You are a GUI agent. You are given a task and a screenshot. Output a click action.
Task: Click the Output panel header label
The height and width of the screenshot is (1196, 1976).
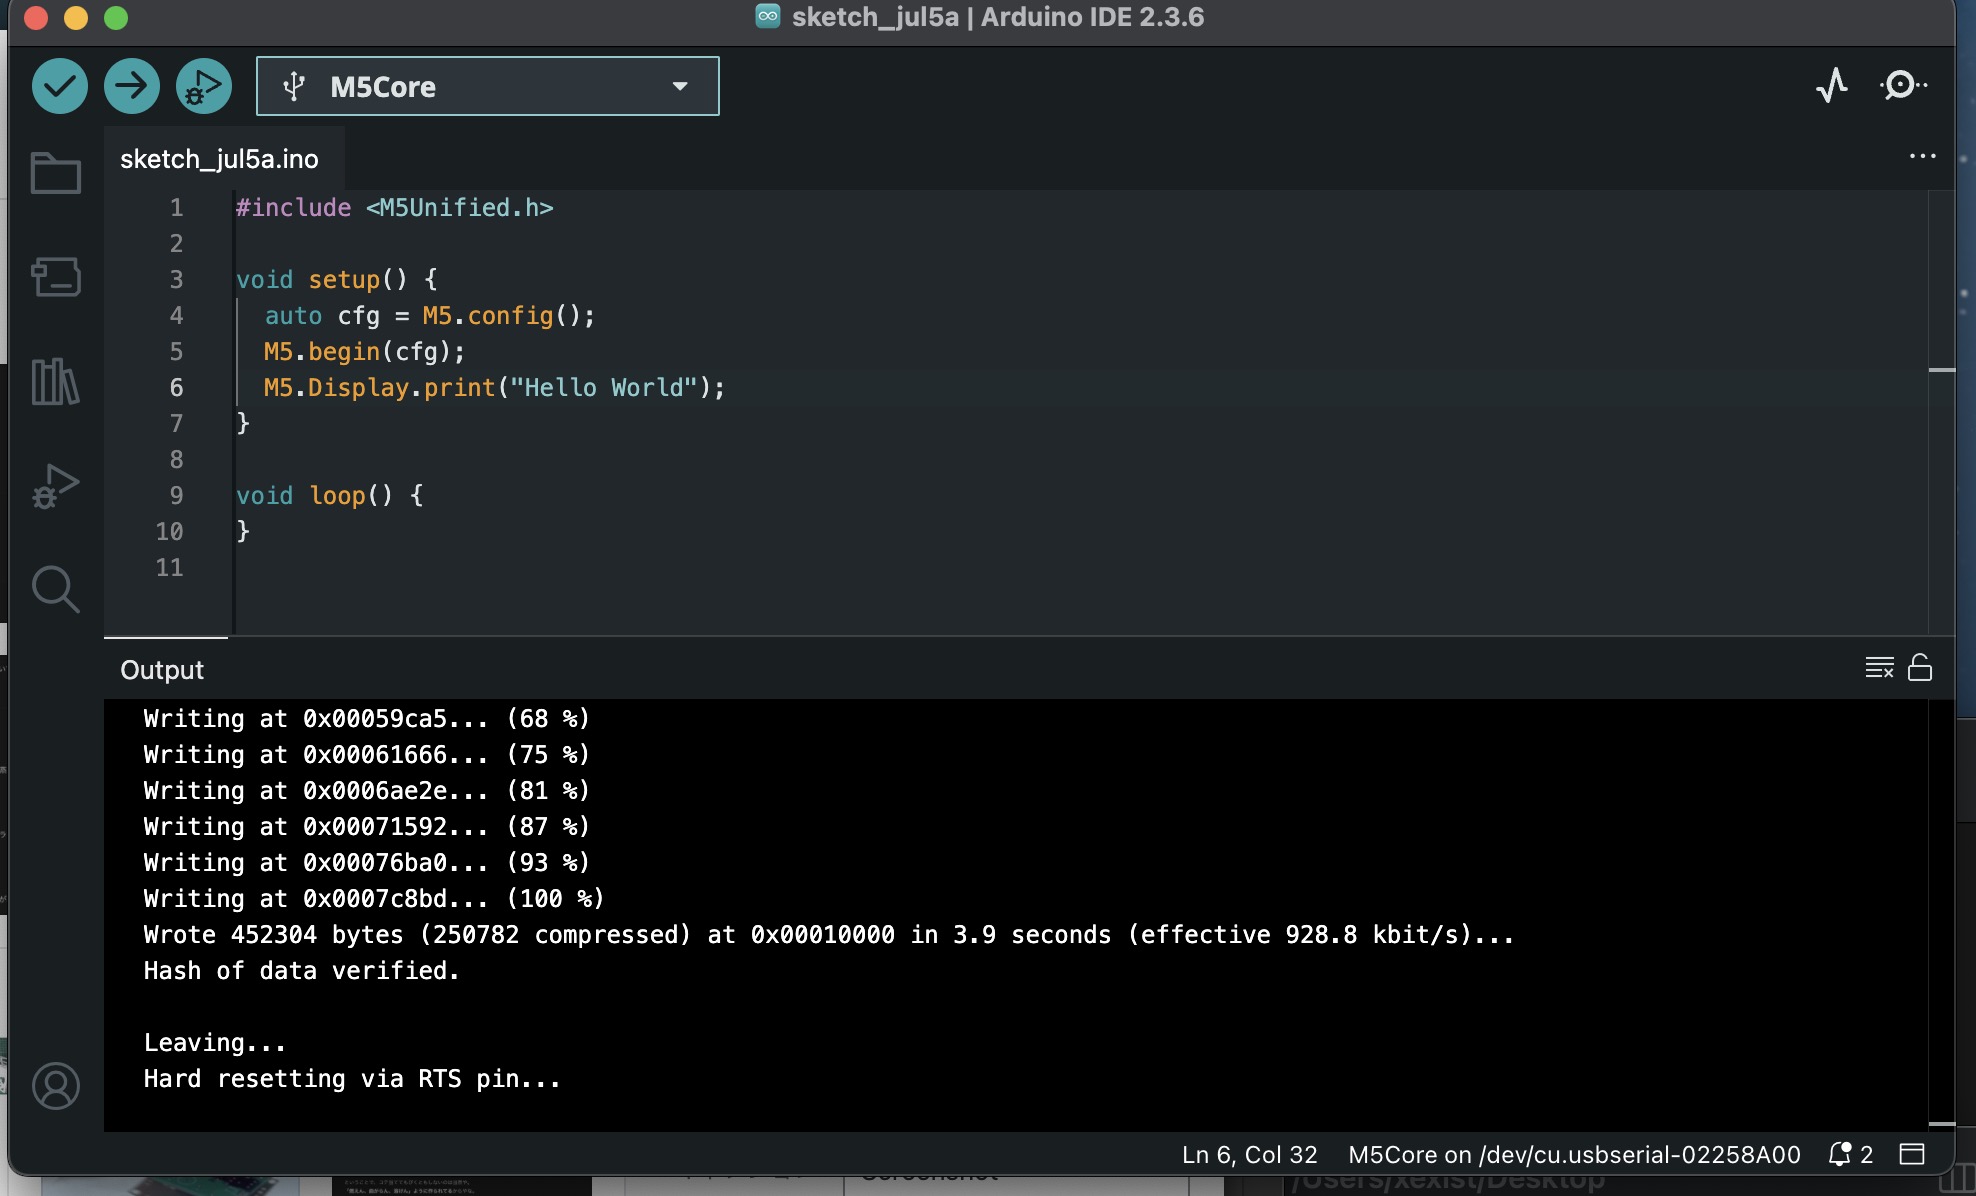point(162,670)
